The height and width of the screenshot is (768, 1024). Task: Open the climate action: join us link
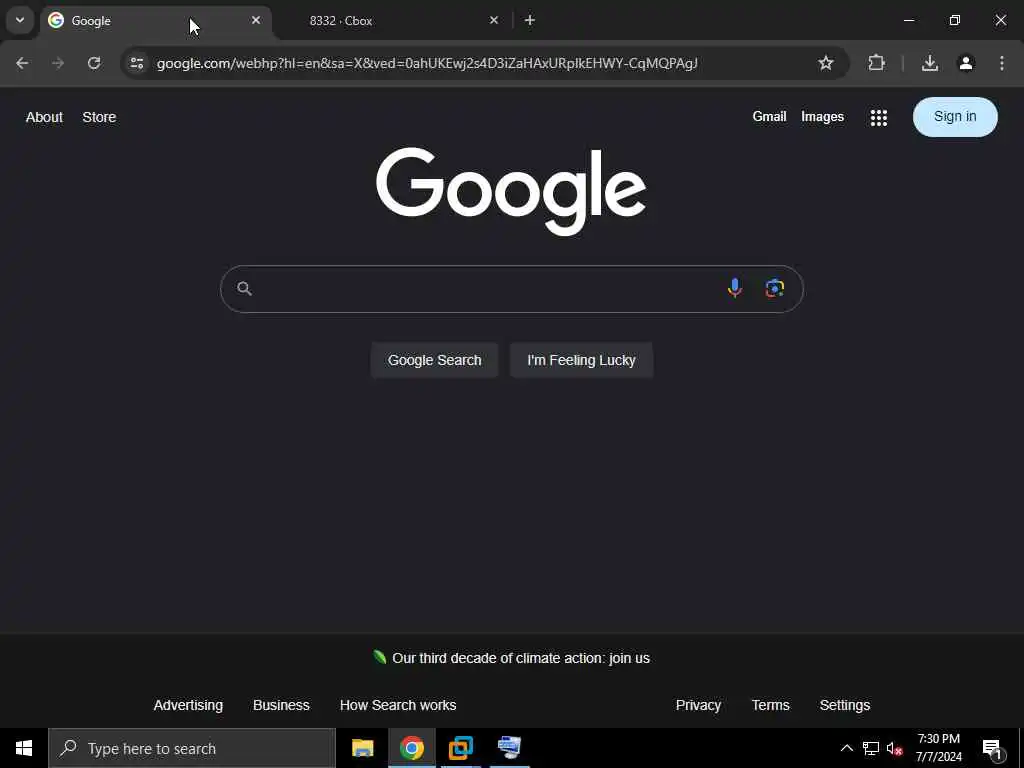coord(521,658)
